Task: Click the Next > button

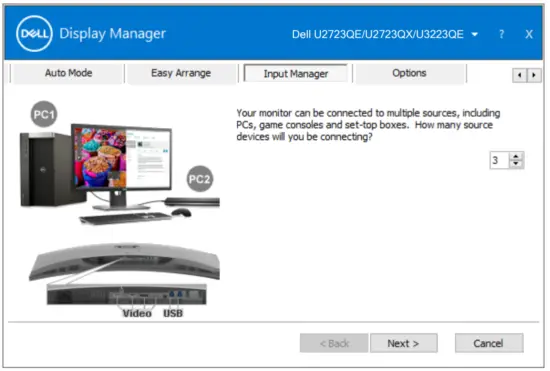Action: (403, 343)
